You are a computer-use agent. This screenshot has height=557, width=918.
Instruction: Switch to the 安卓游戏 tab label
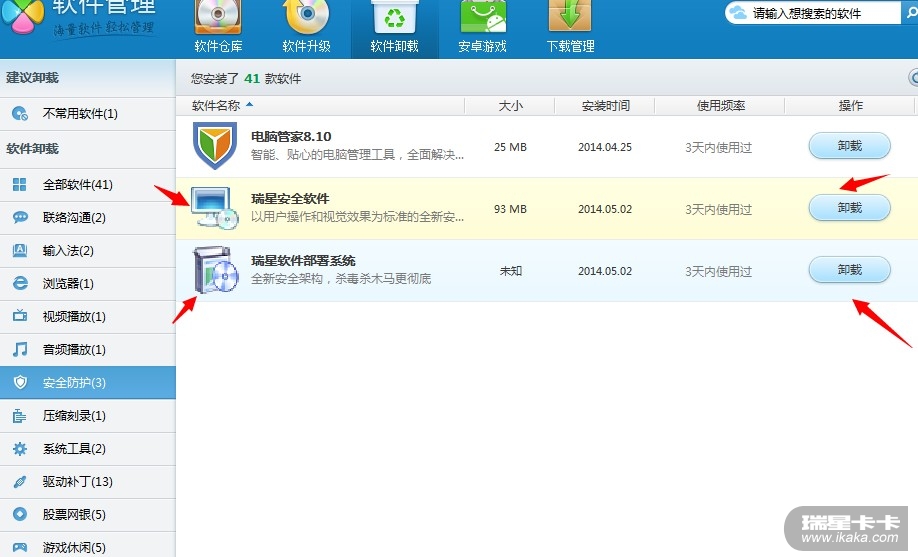coord(482,46)
